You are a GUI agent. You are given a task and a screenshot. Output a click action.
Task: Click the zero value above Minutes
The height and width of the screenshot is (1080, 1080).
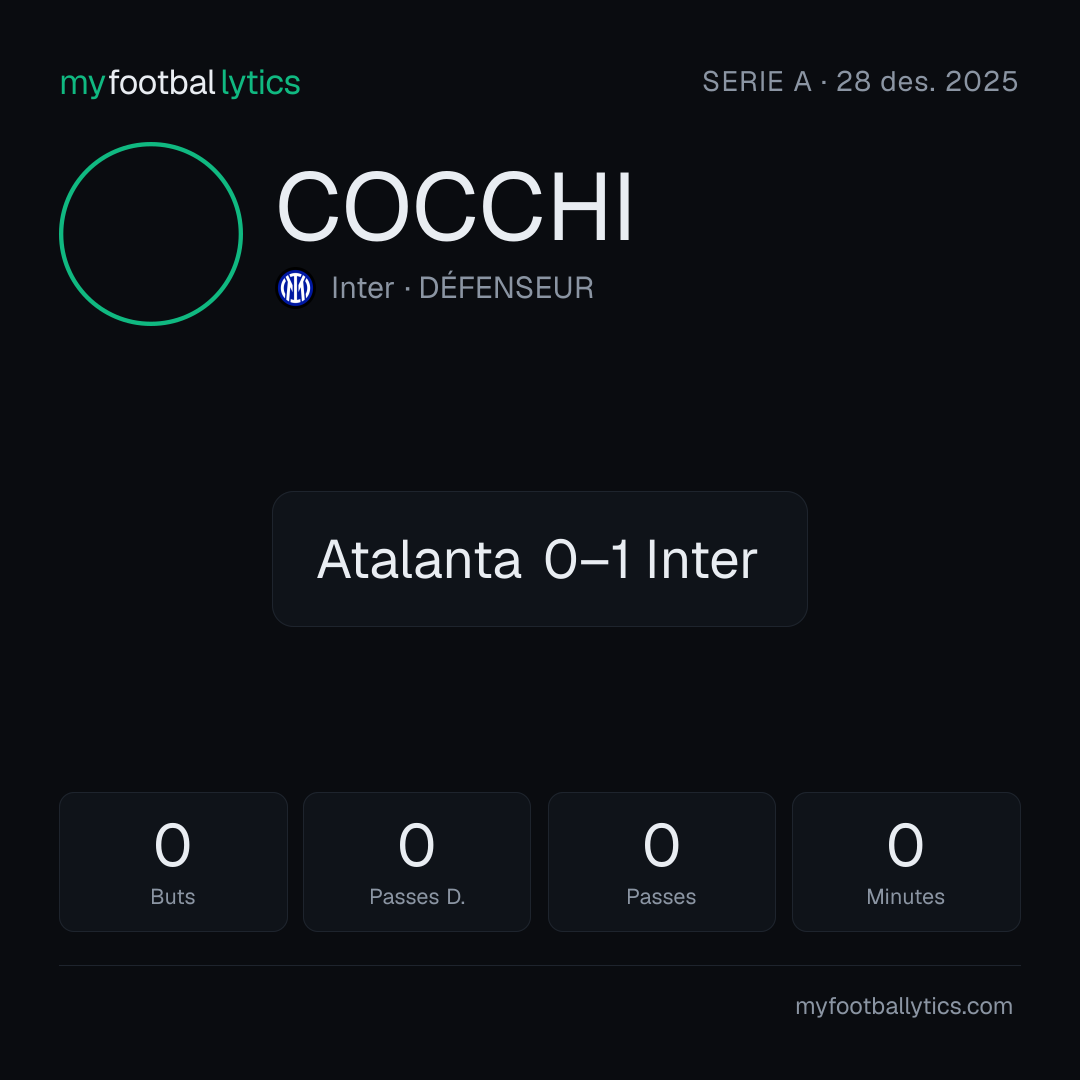[905, 845]
